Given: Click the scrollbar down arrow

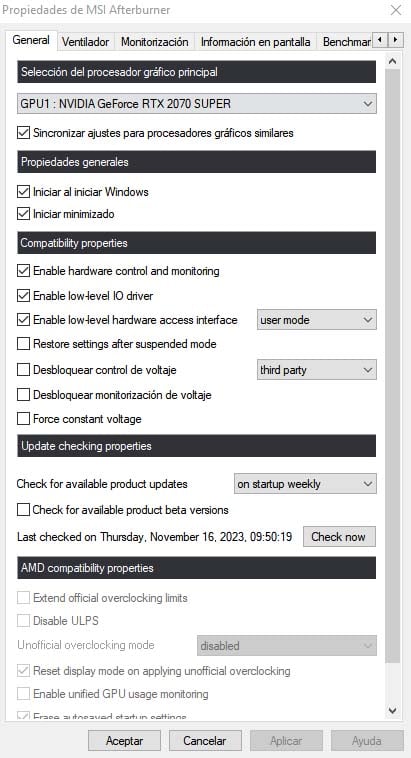Looking at the screenshot, I should tap(393, 710).
